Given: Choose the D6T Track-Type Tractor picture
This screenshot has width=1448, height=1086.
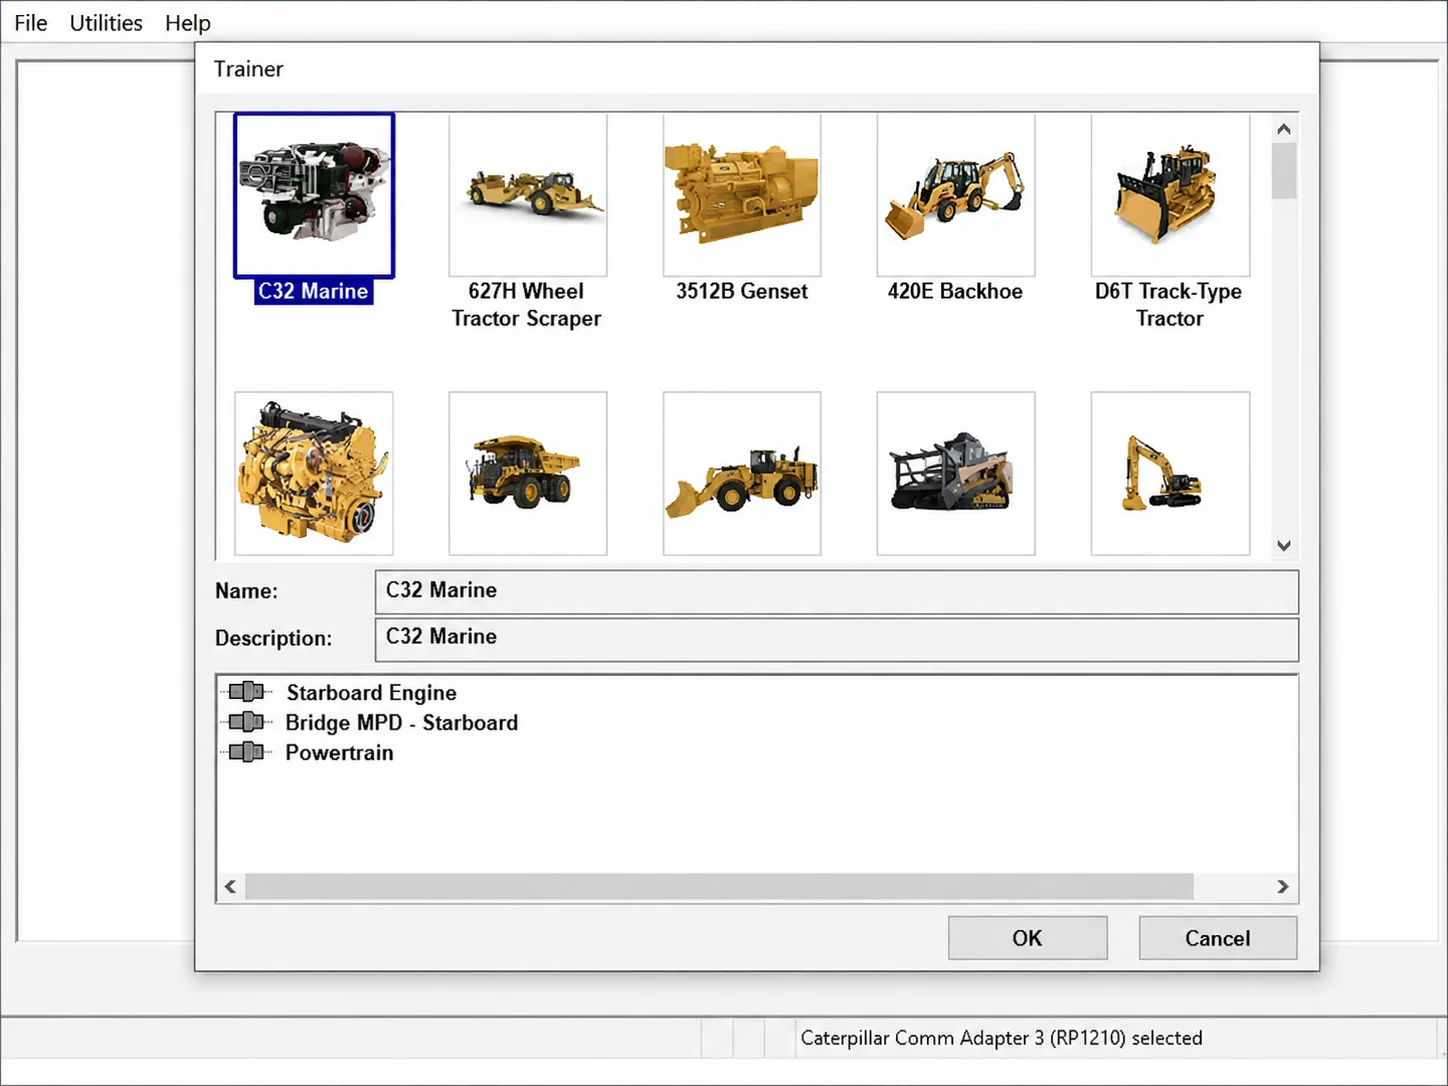Looking at the screenshot, I should (1170, 195).
